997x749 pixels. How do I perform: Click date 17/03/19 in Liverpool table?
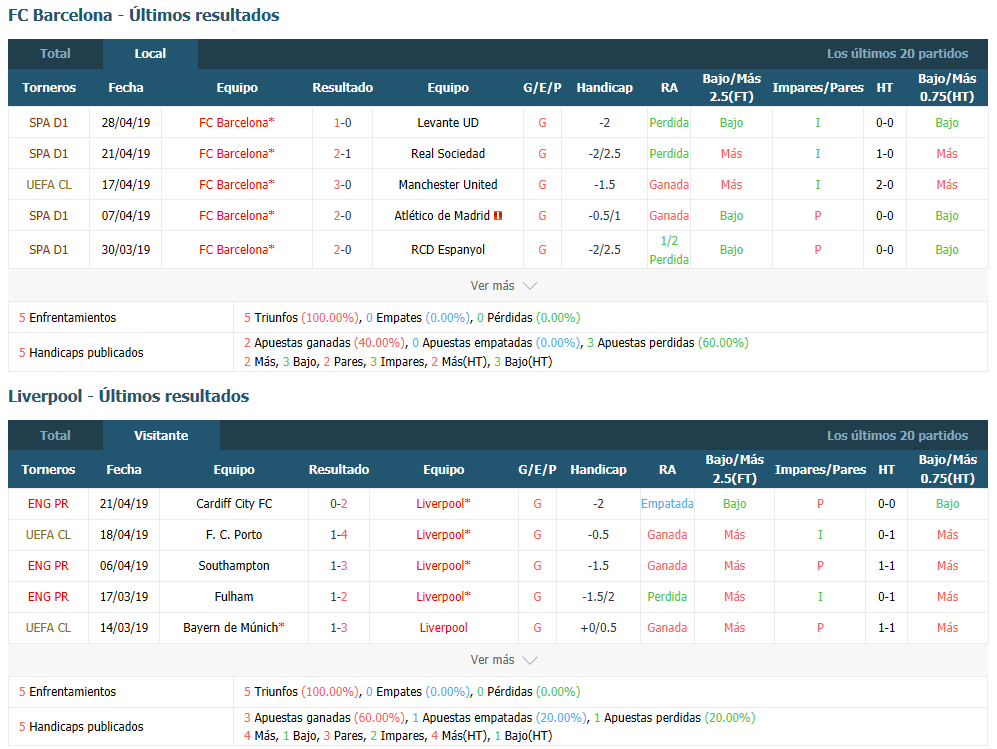click(124, 596)
